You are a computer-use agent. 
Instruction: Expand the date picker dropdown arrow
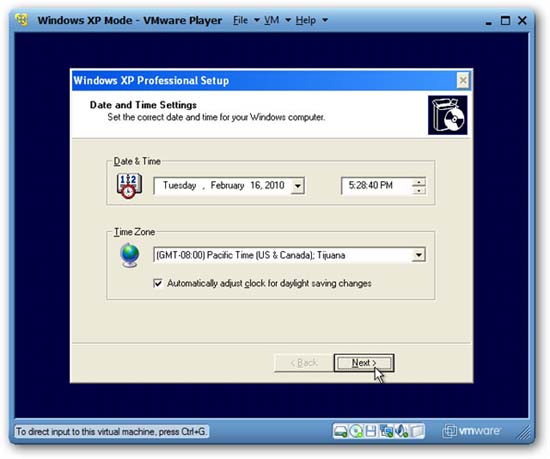pos(297,185)
